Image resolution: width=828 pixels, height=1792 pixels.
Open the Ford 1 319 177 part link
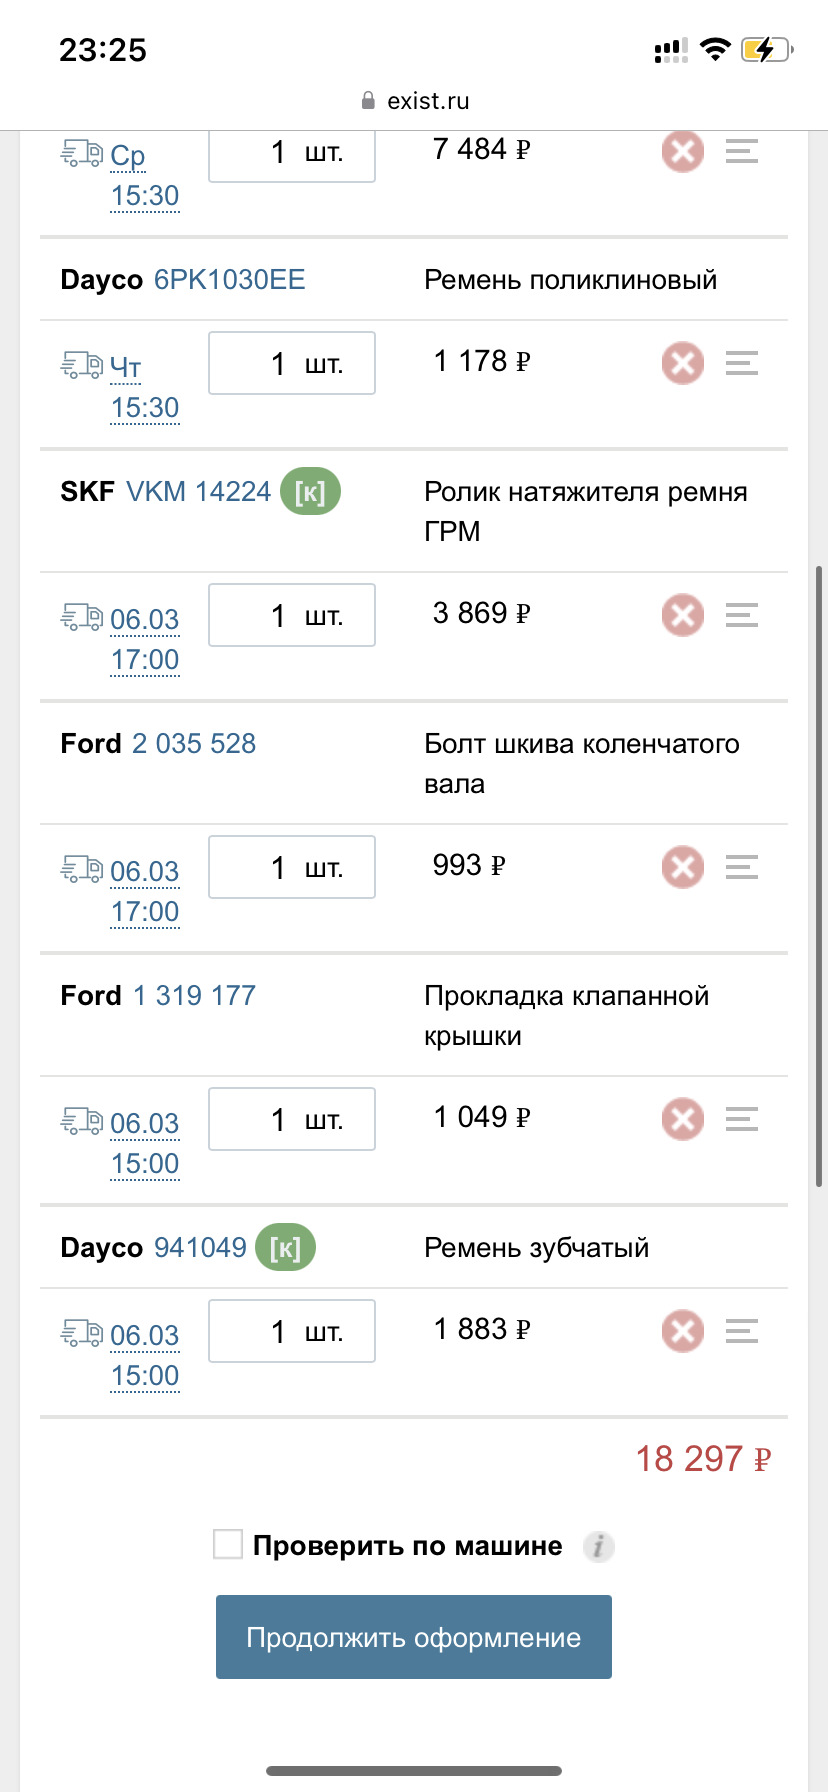point(194,996)
